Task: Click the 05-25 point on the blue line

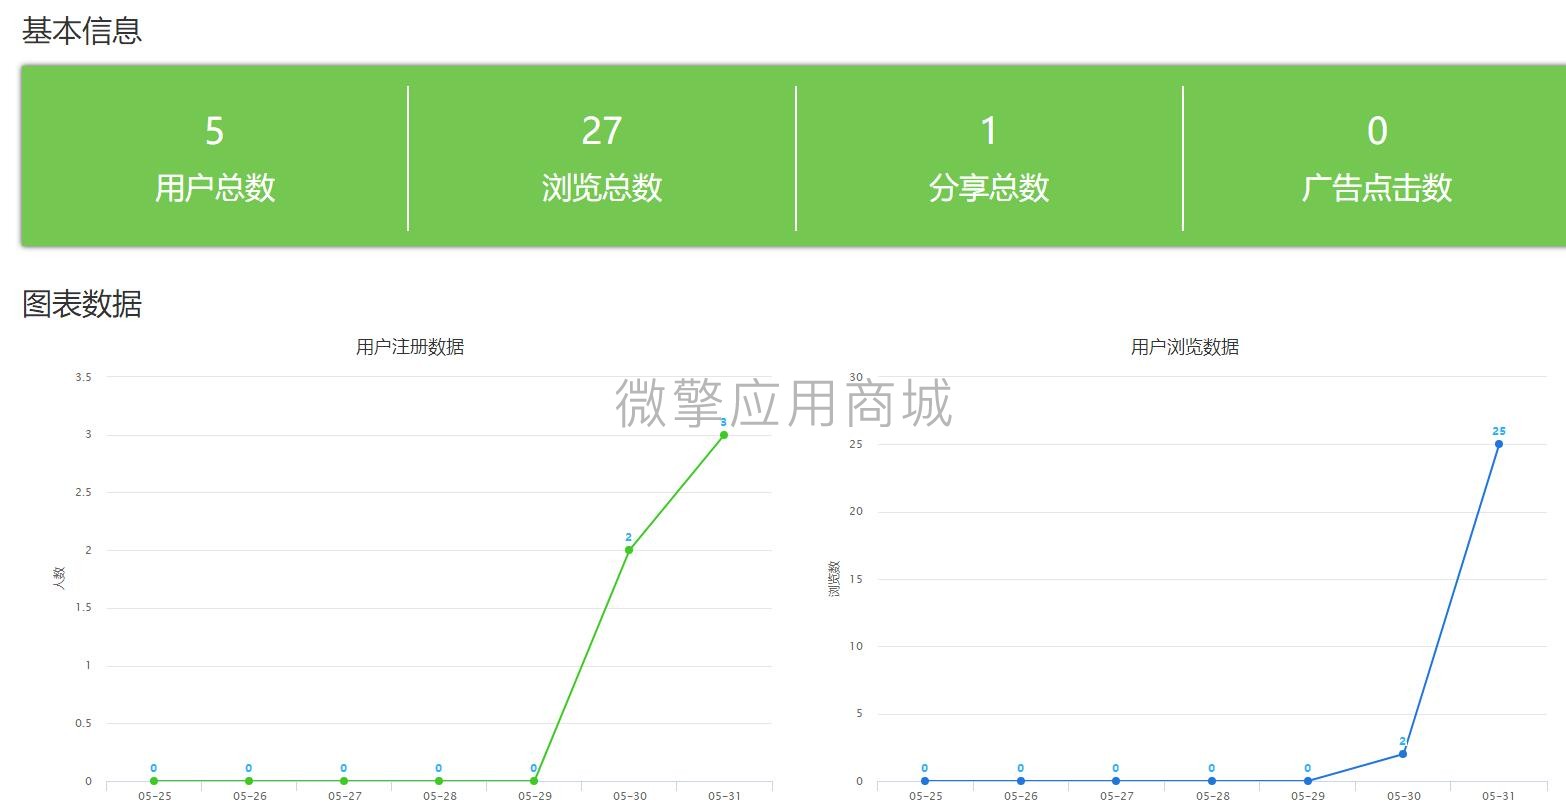Action: pos(925,781)
